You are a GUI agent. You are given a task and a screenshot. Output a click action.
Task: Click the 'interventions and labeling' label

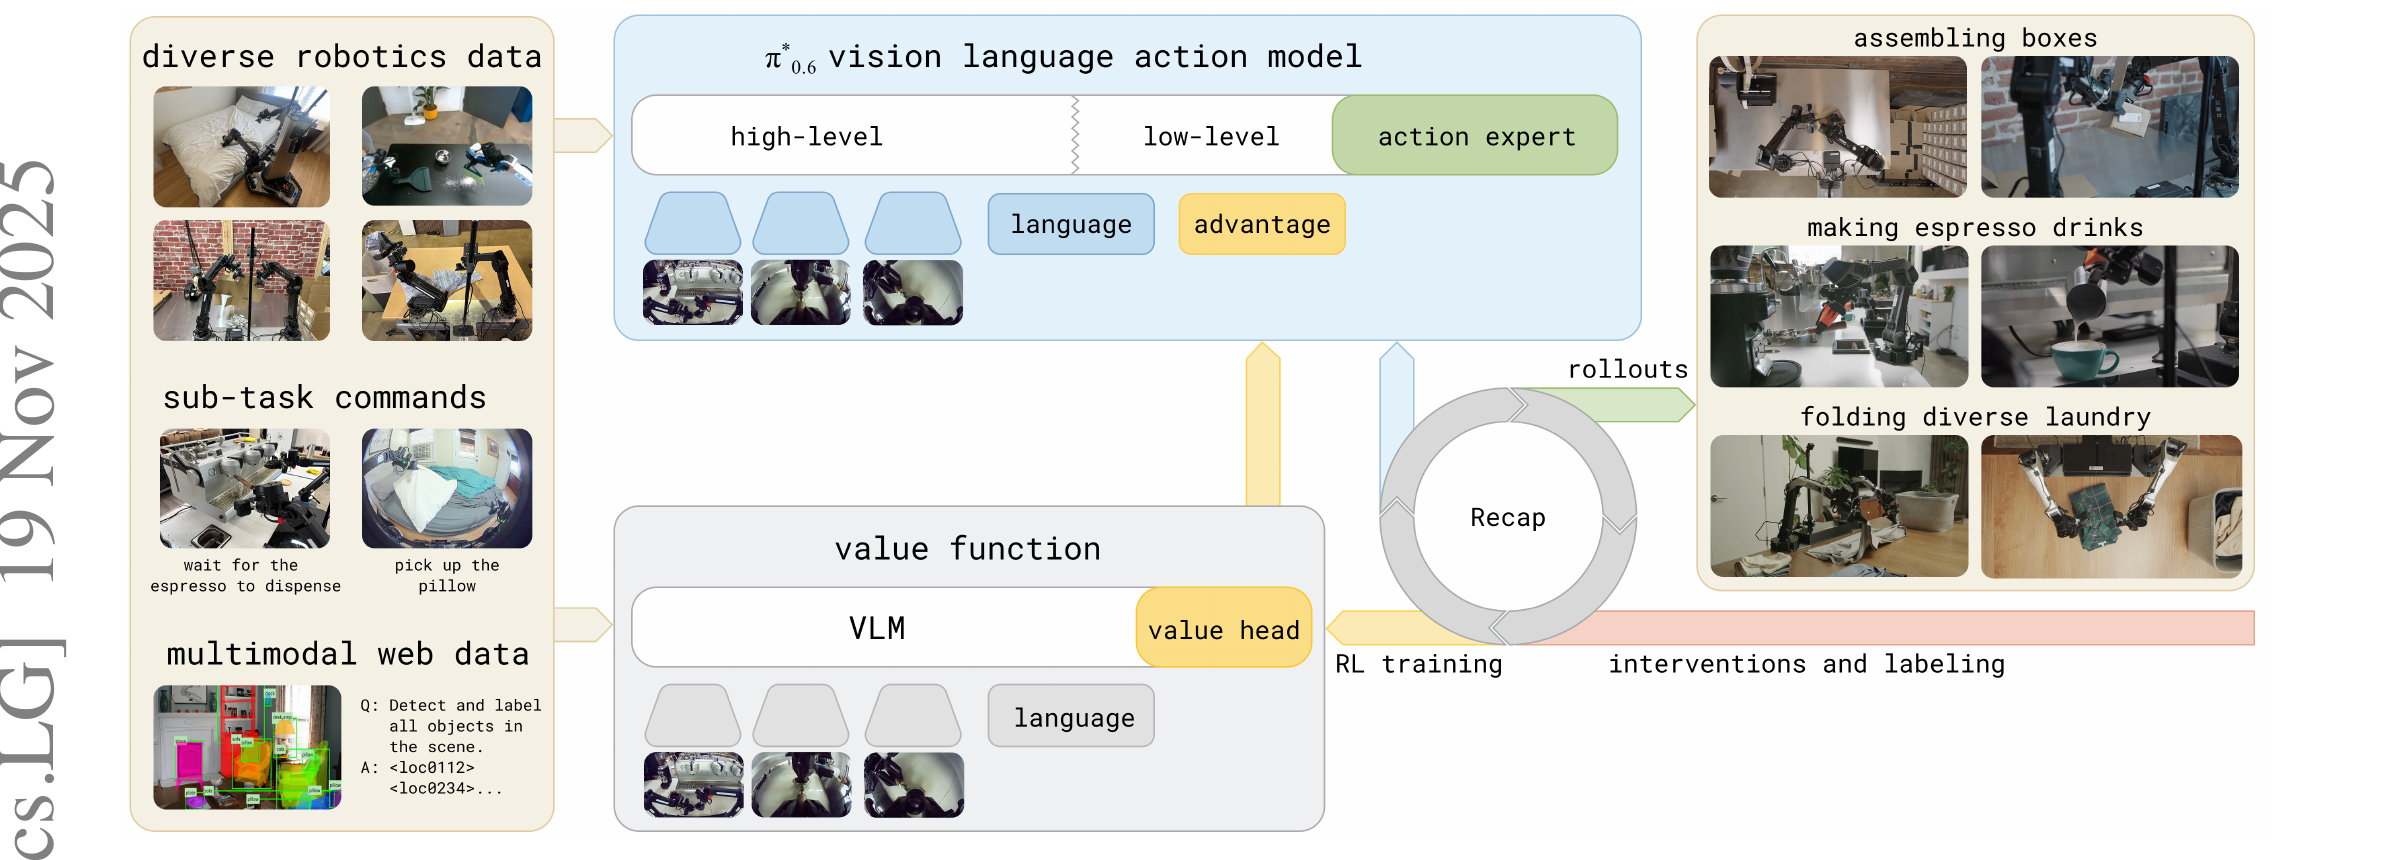(1807, 664)
